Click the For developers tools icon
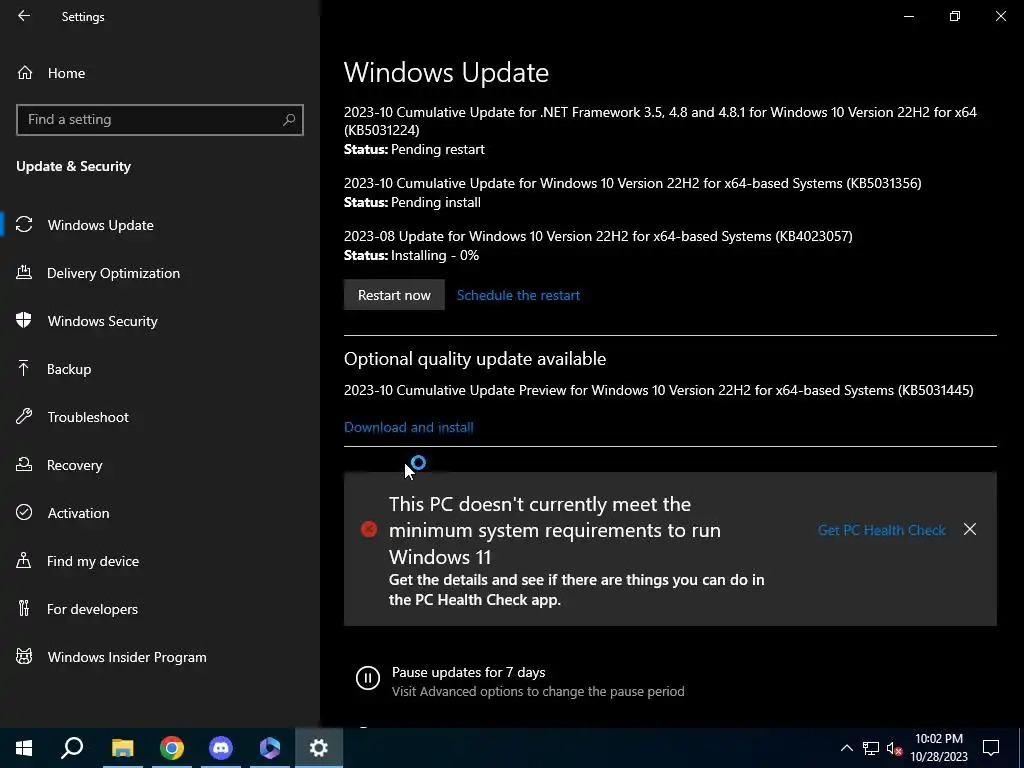The height and width of the screenshot is (768, 1024). (x=24, y=609)
